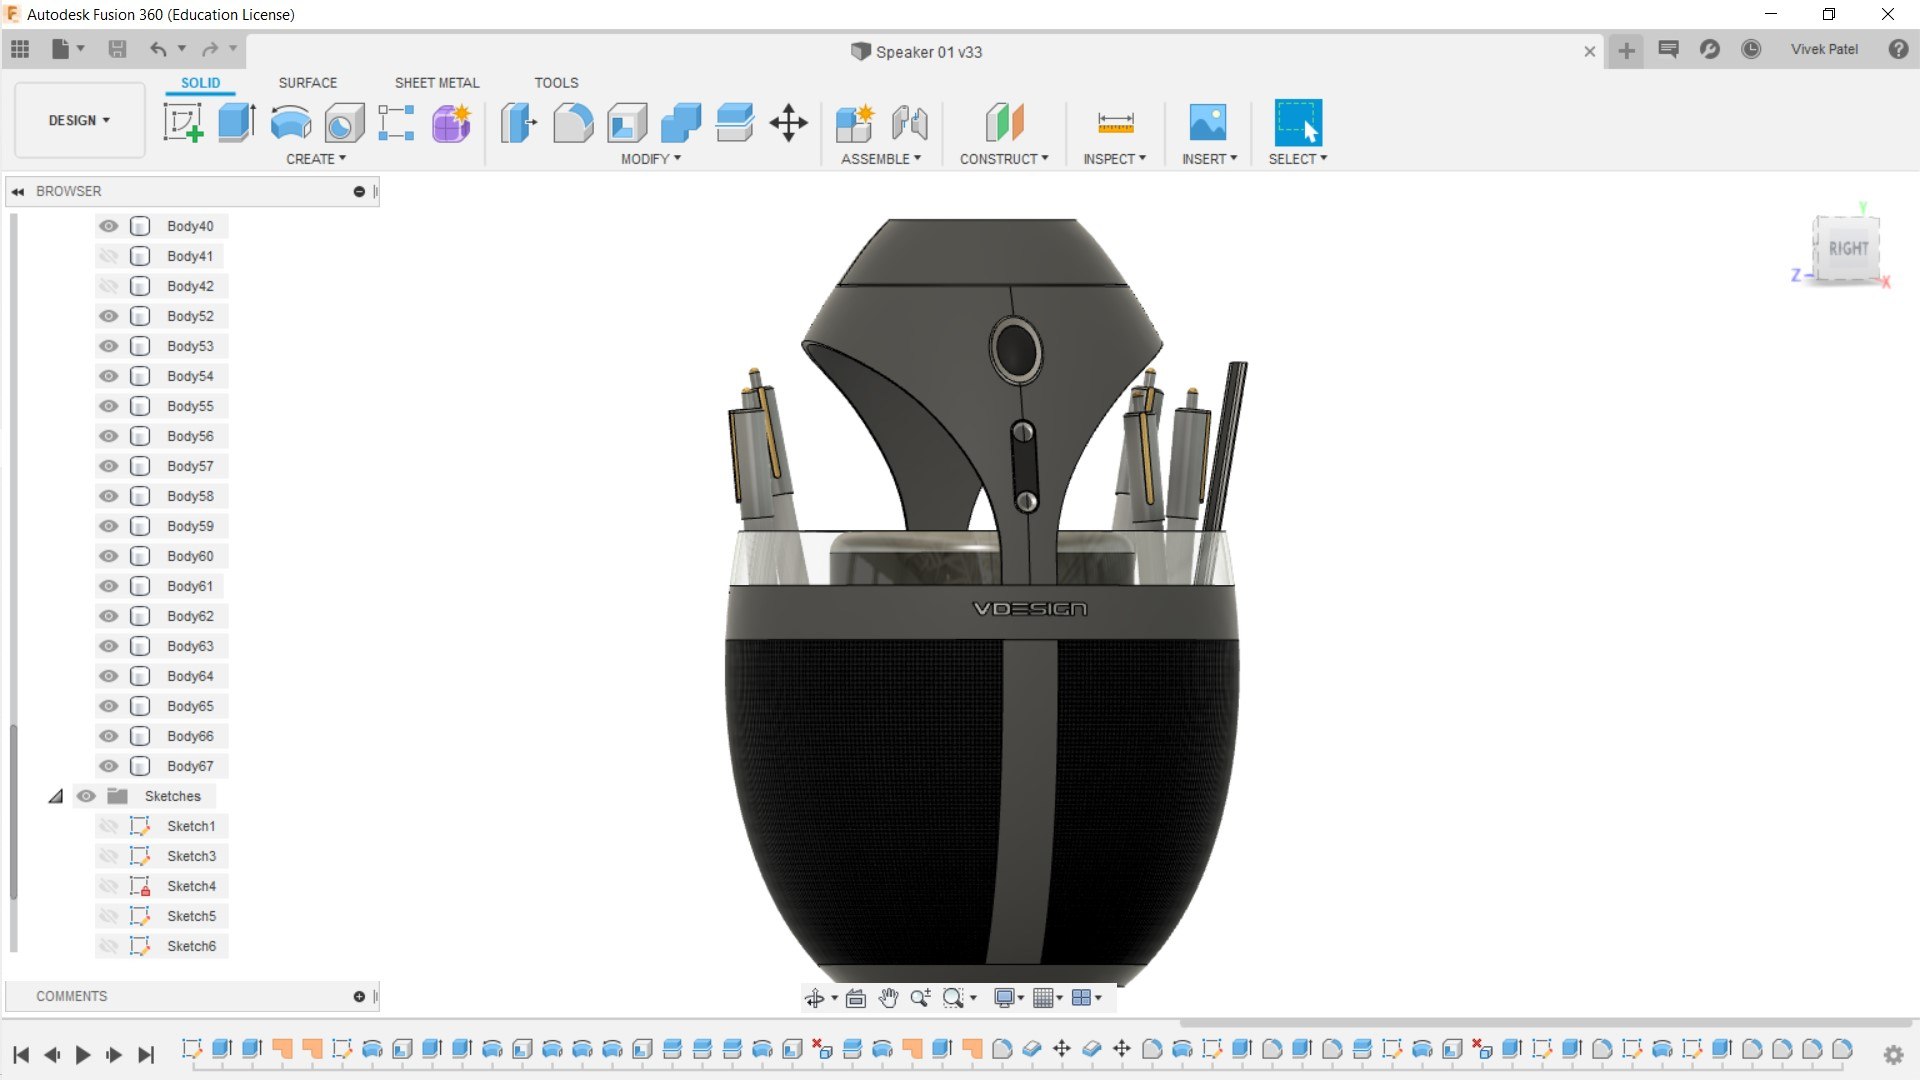Image resolution: width=1920 pixels, height=1080 pixels.
Task: Hide Body60 with its eye icon
Action: (108, 556)
